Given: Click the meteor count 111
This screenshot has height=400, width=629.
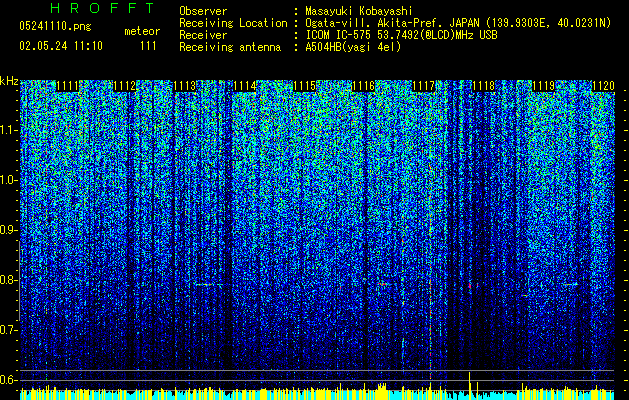Looking at the screenshot, I should point(148,46).
